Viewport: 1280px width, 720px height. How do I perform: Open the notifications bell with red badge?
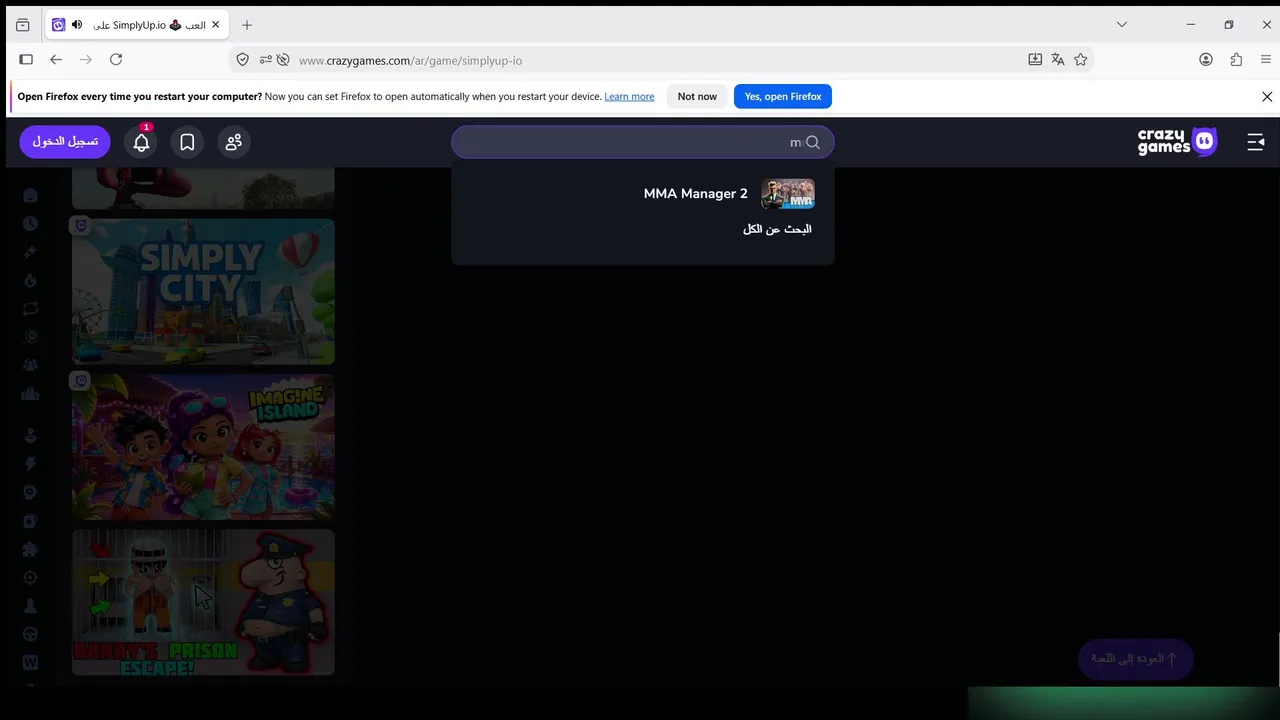click(x=142, y=142)
